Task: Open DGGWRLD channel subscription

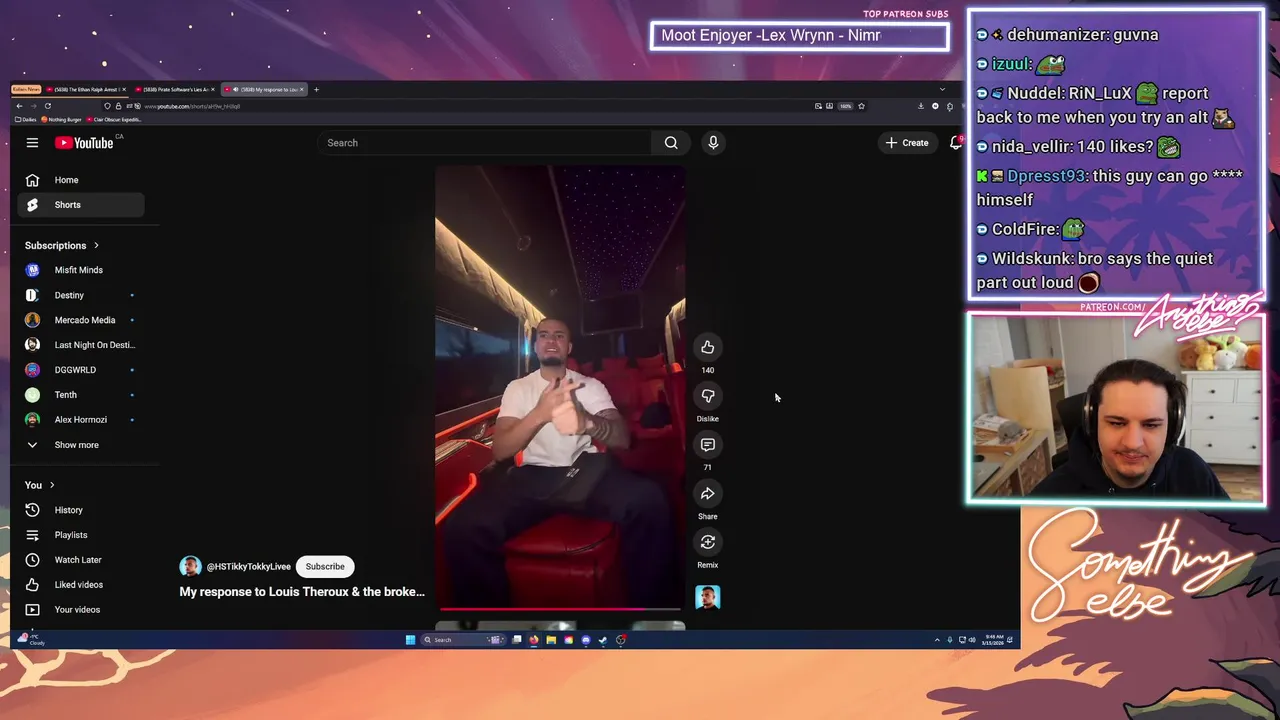Action: pyautogui.click(x=80, y=370)
